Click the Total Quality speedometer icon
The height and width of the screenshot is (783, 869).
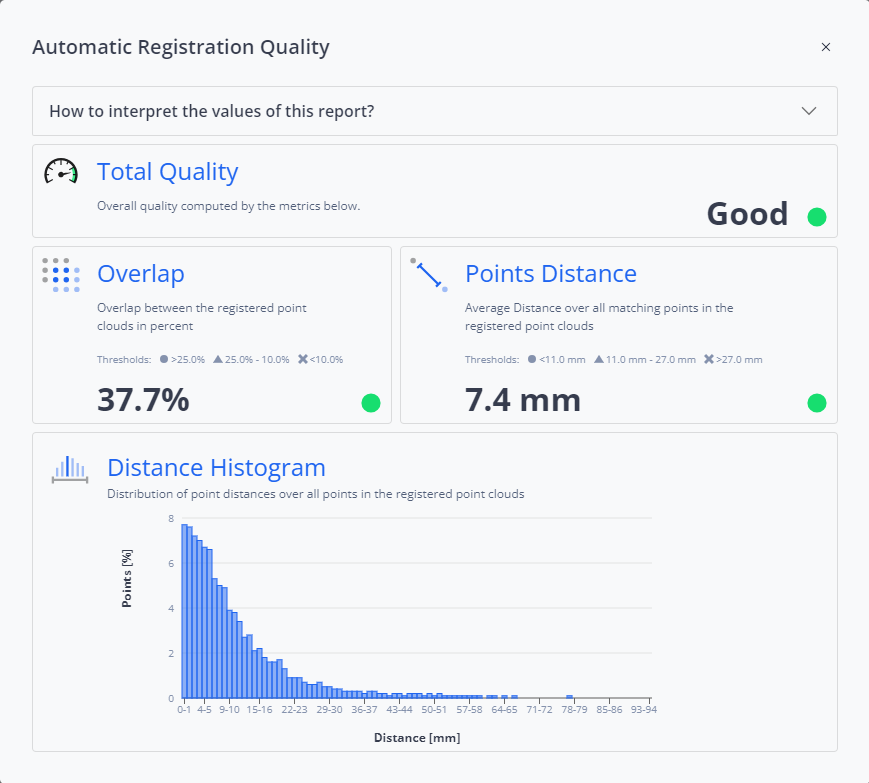click(x=61, y=172)
